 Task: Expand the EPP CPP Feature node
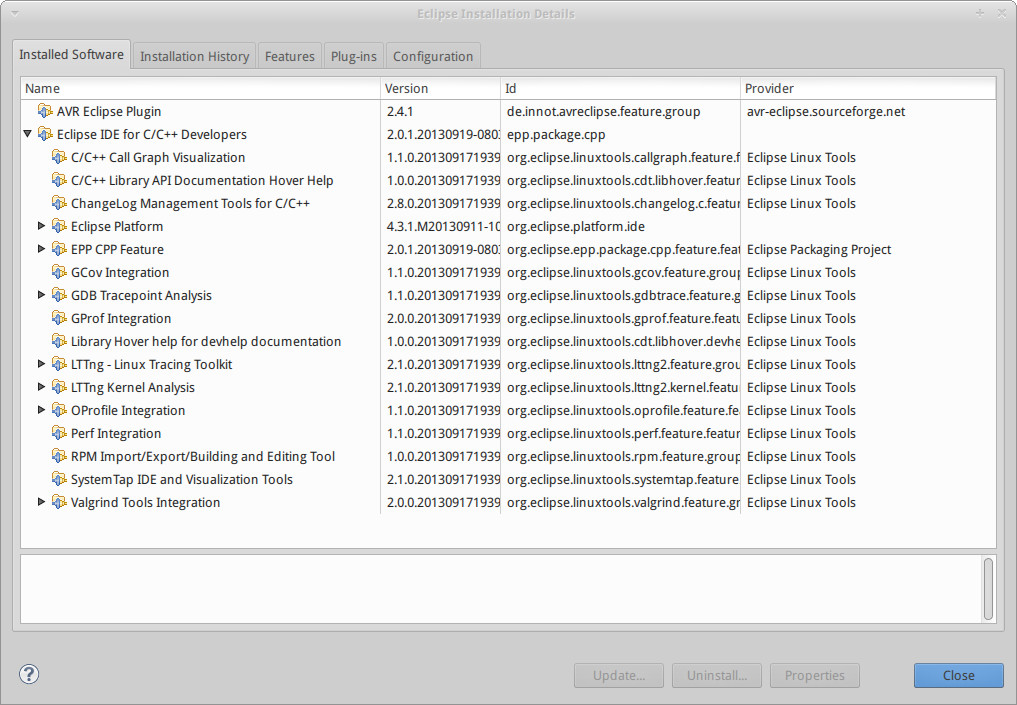[x=42, y=248]
